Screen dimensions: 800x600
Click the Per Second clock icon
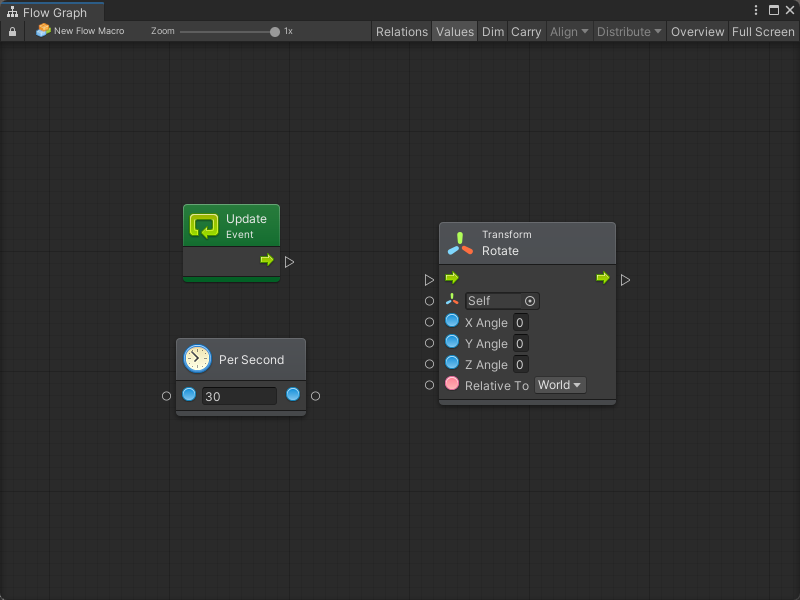tap(197, 359)
